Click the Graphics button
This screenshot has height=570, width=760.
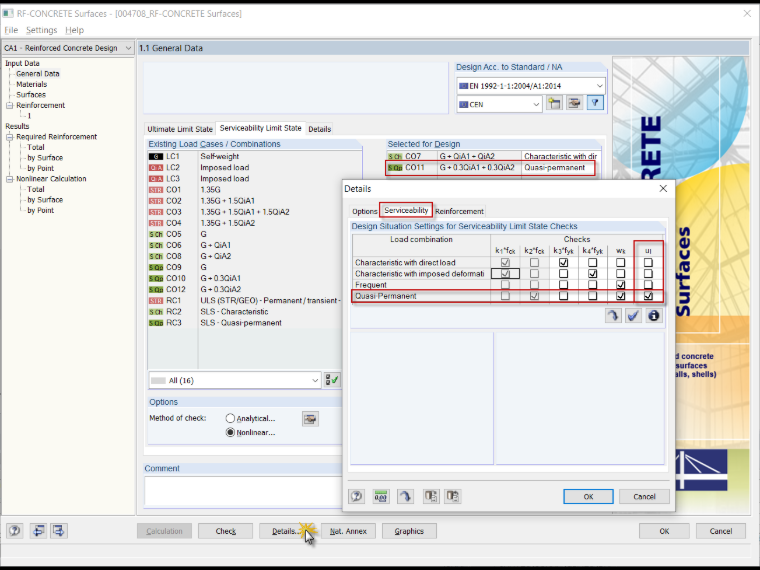pyautogui.click(x=409, y=531)
